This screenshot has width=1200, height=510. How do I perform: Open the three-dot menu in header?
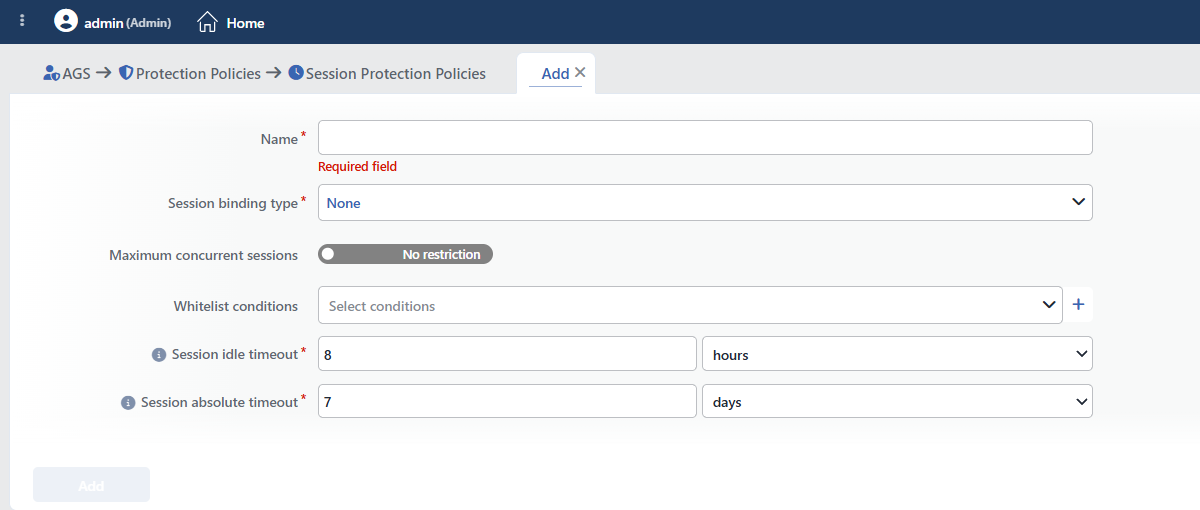(x=22, y=21)
